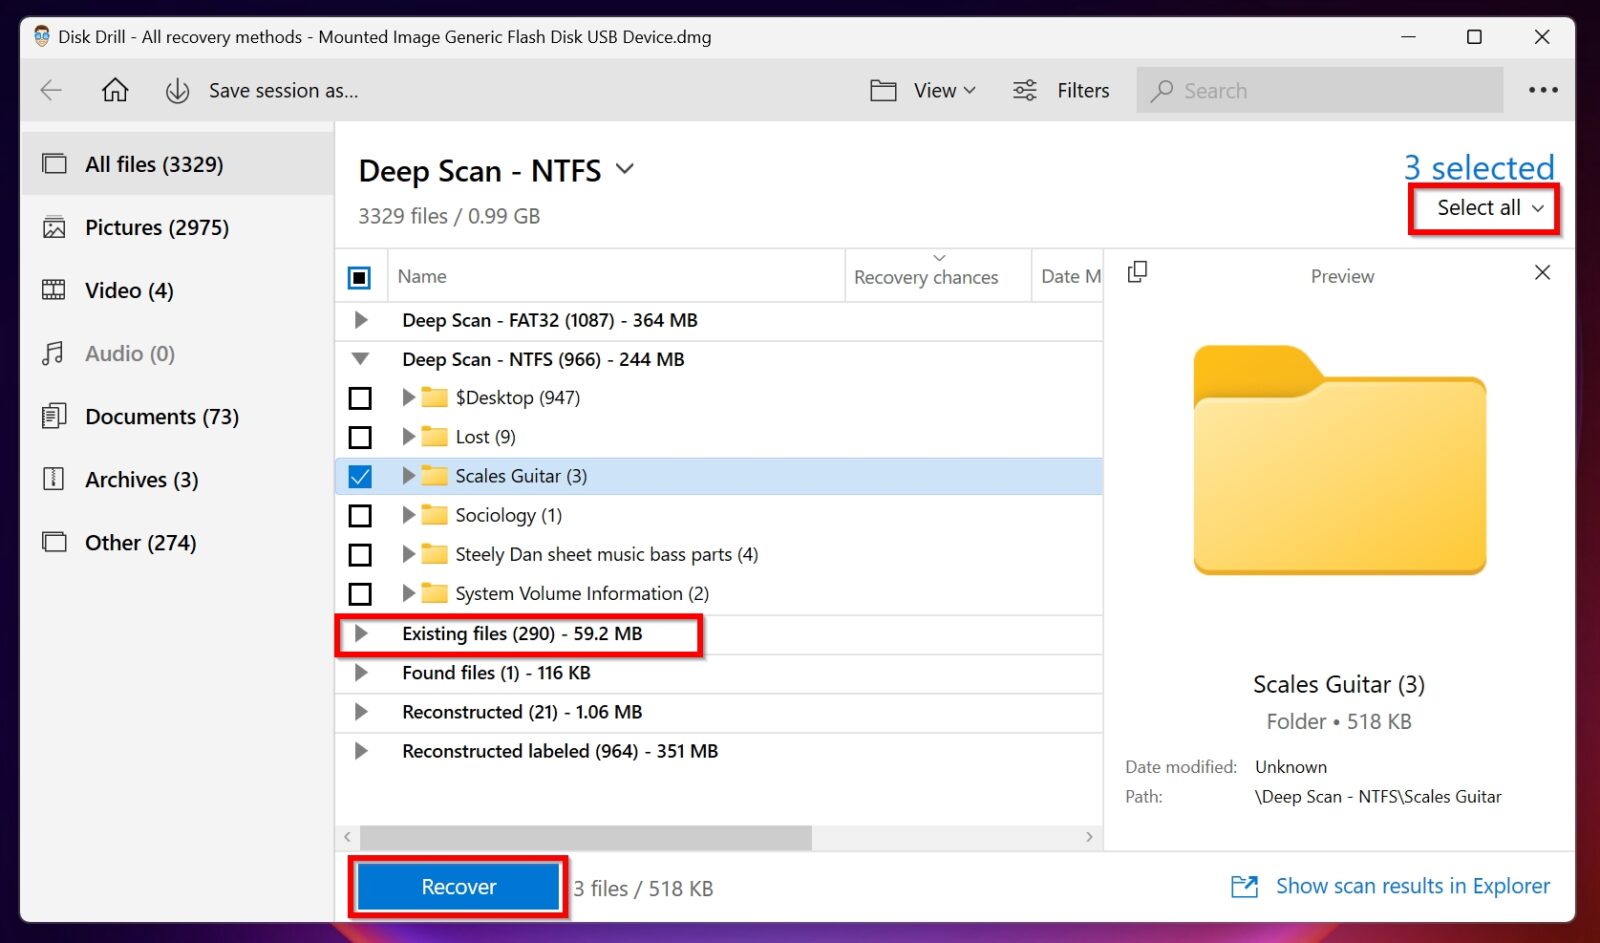Select the Audio category icon in sidebar

(x=54, y=353)
